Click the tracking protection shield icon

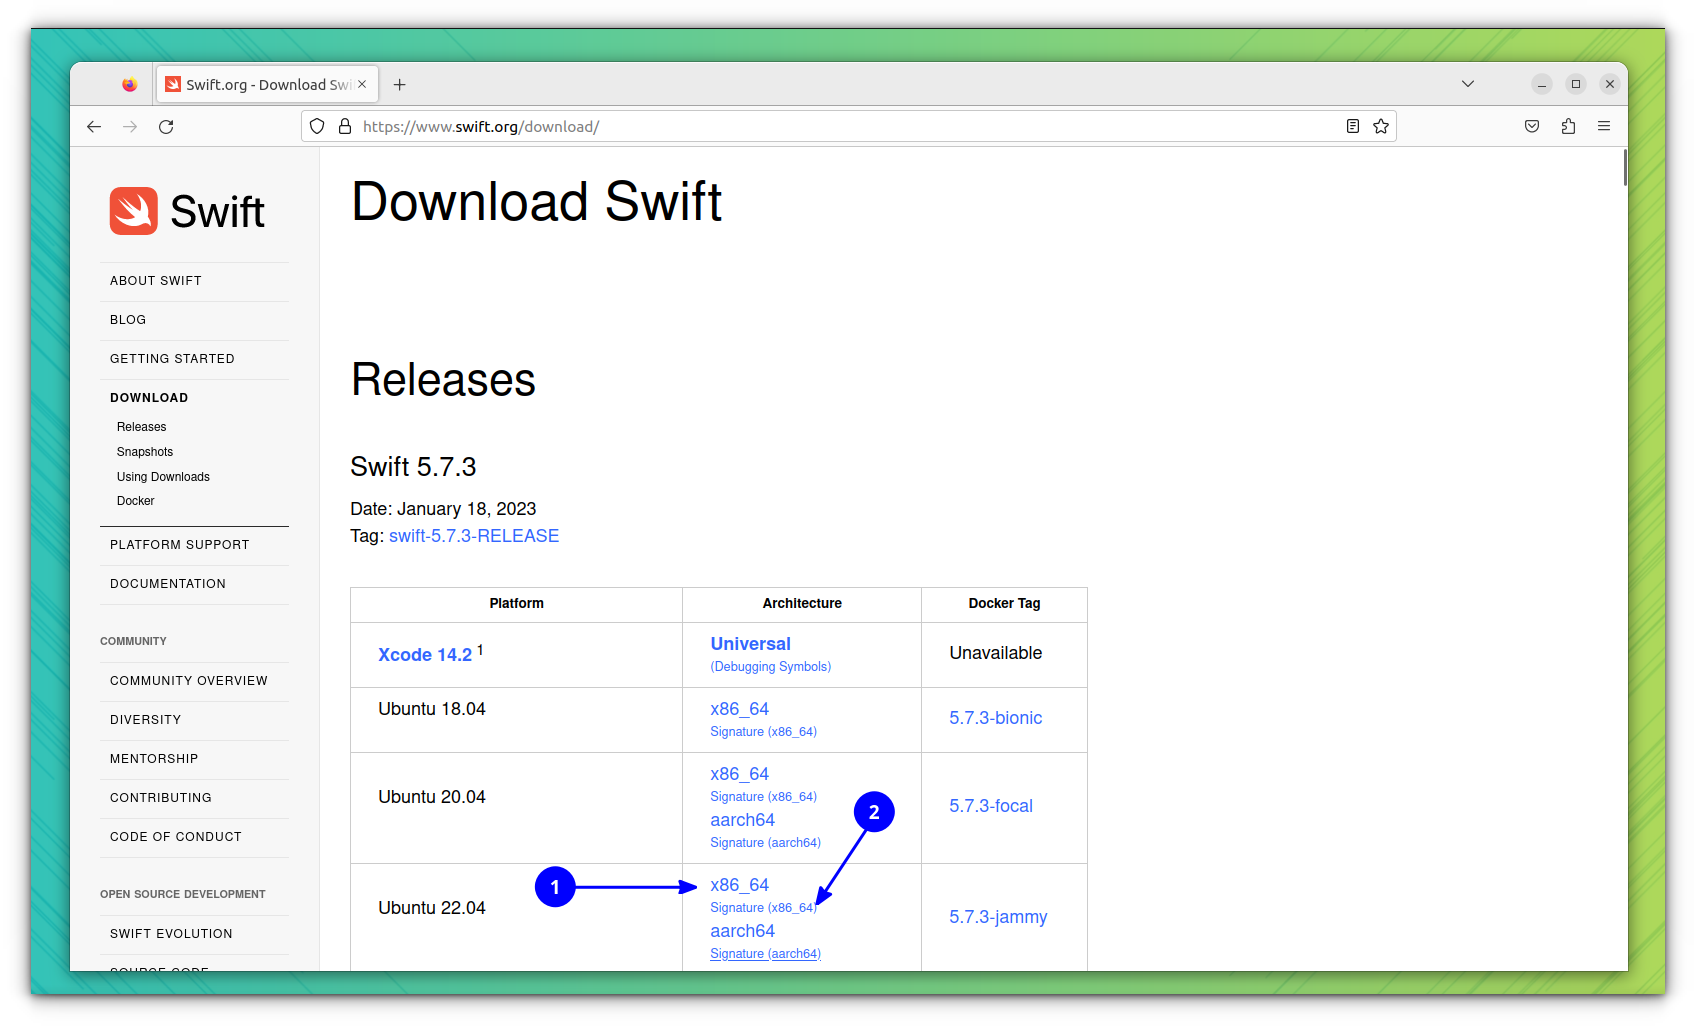pyautogui.click(x=317, y=127)
